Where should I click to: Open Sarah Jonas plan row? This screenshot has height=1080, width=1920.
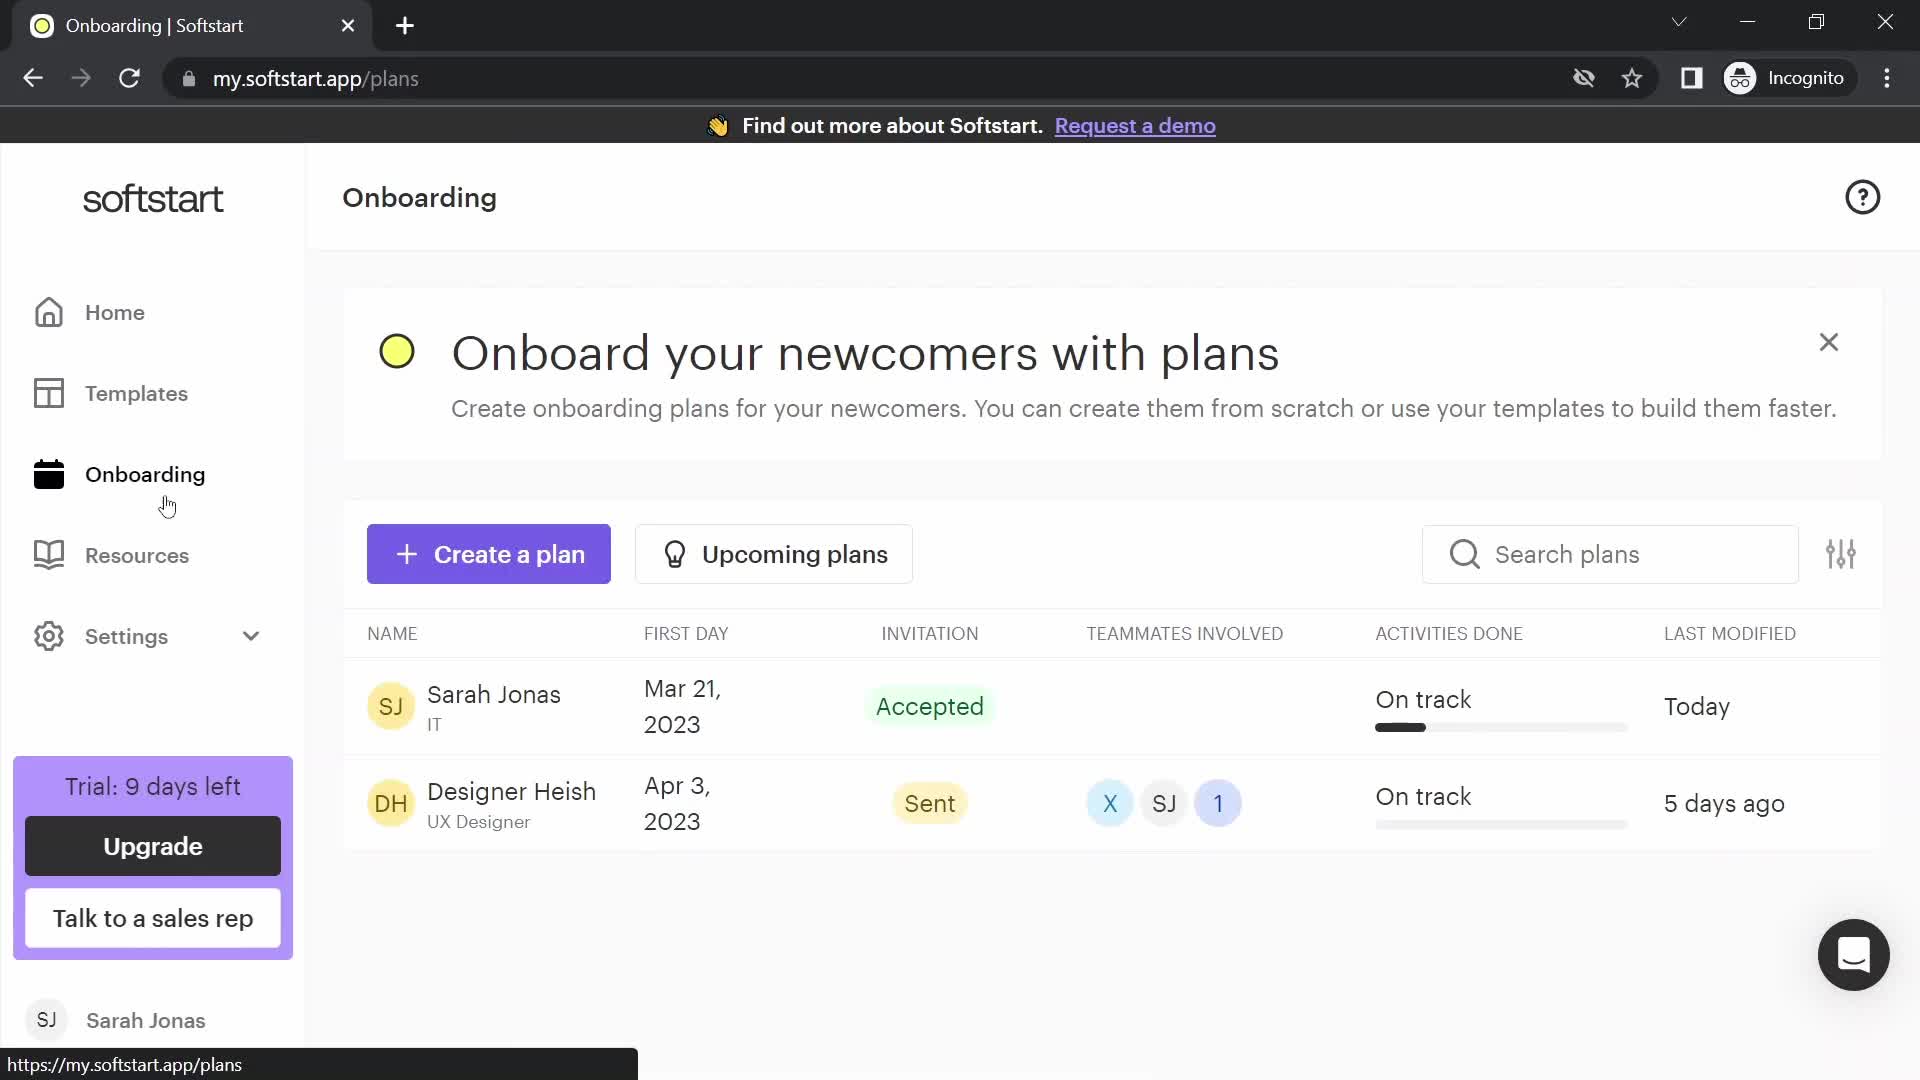point(1112,706)
